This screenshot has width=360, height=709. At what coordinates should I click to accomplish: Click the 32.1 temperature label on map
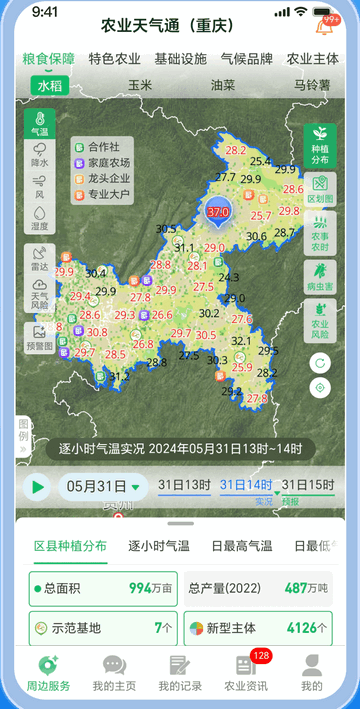pos(241,341)
